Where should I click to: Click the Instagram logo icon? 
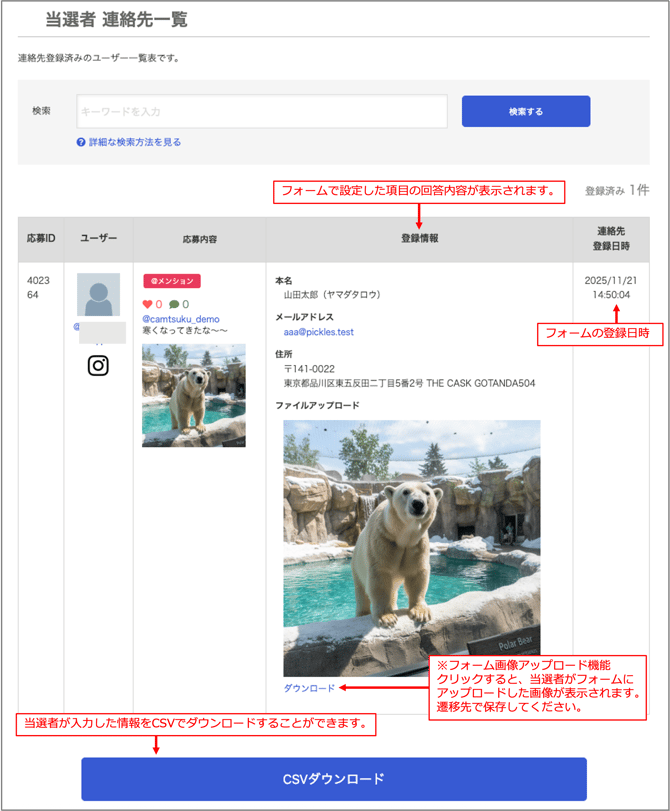(98, 365)
